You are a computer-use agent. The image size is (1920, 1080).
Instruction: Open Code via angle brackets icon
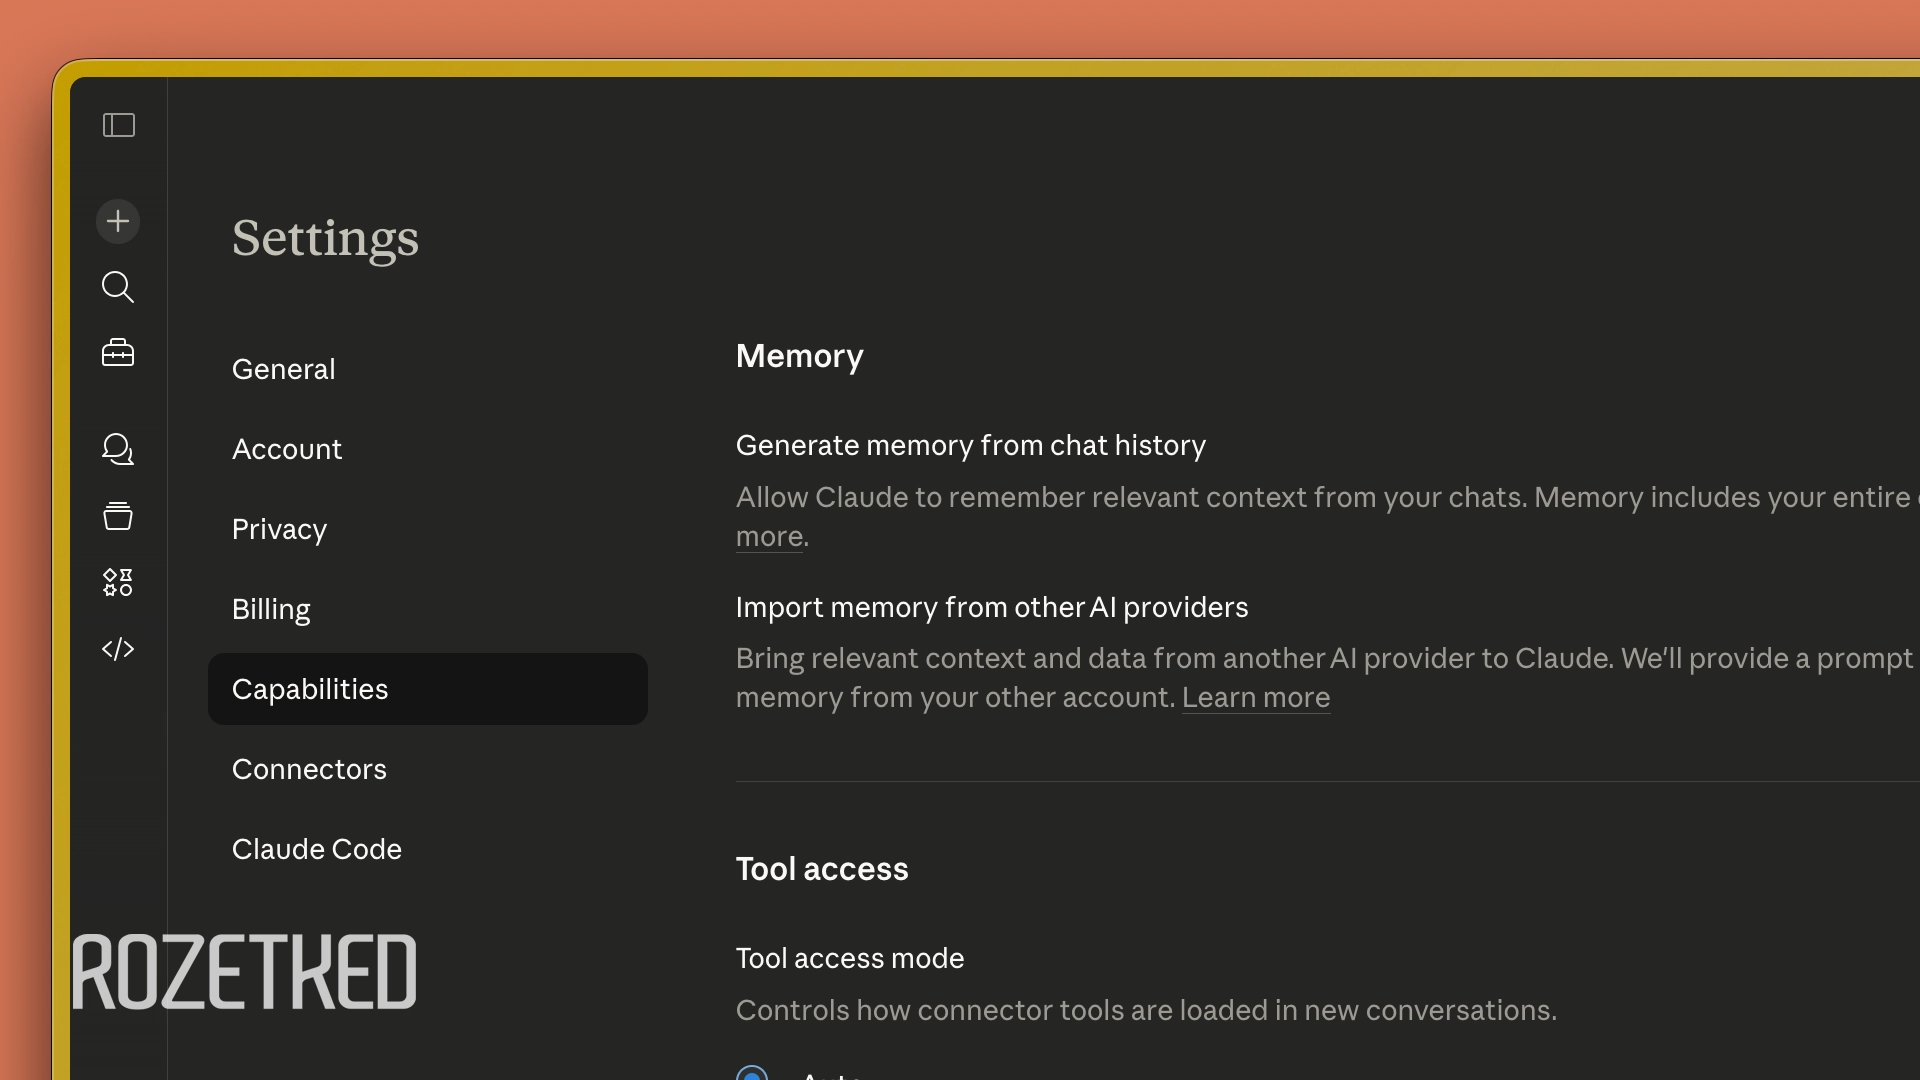(118, 649)
